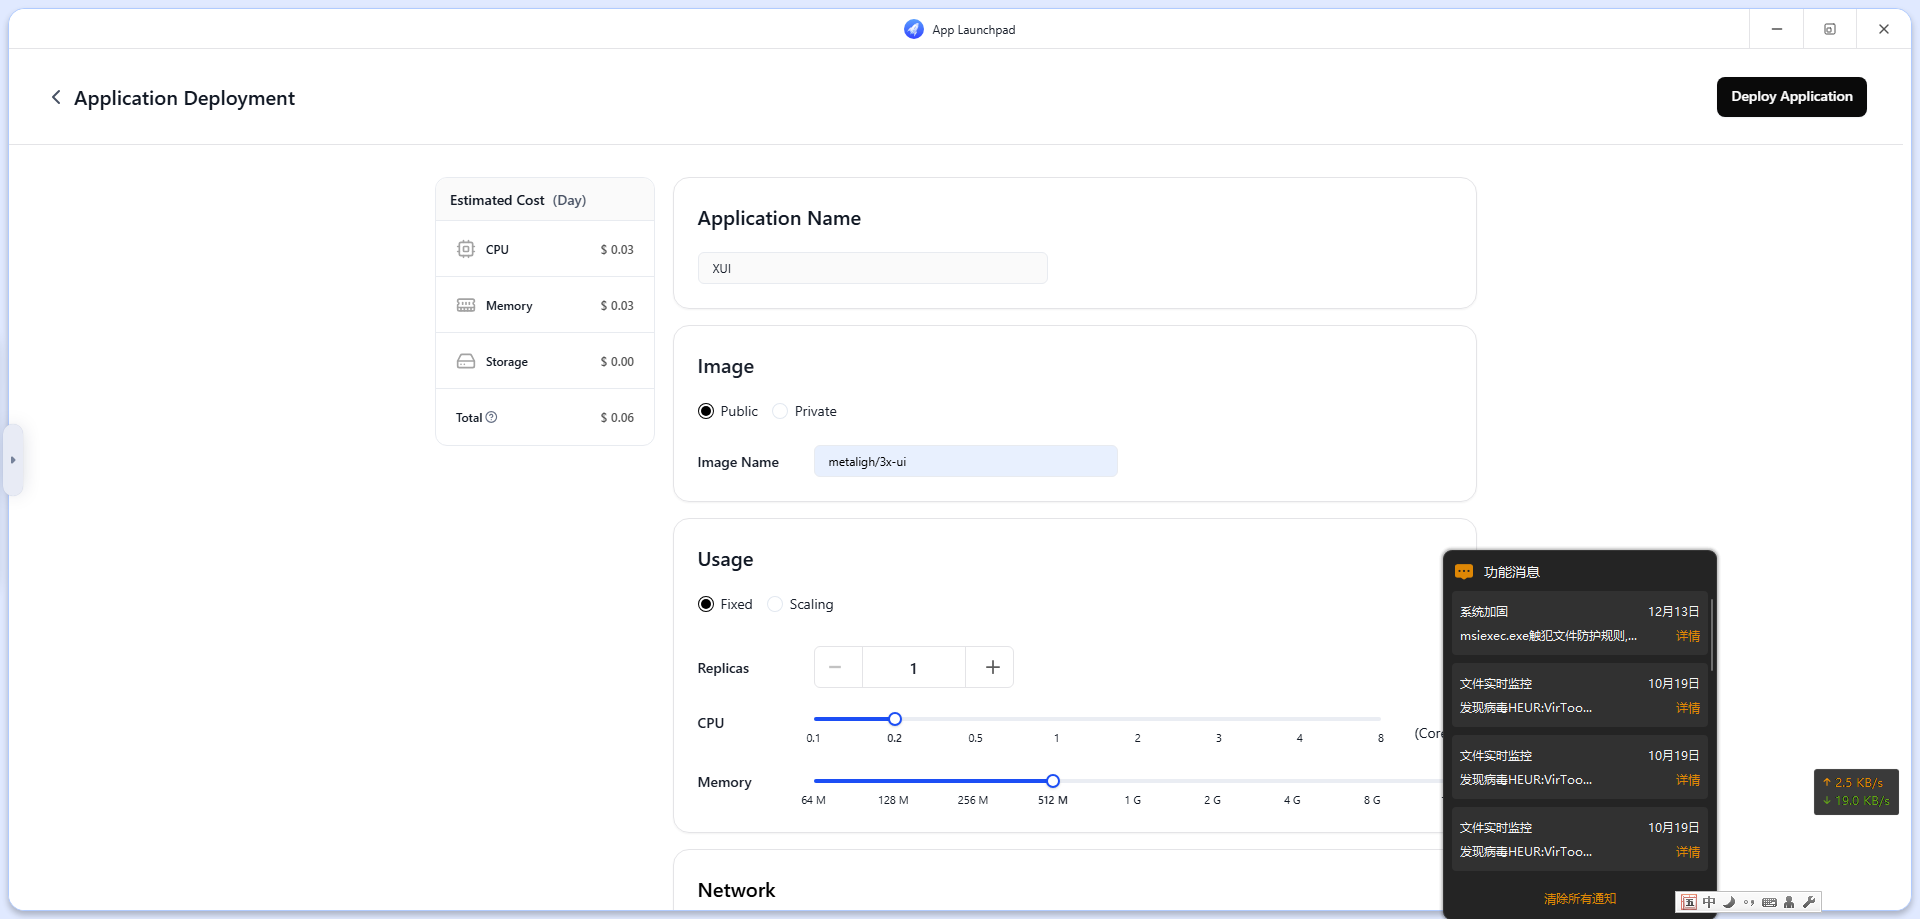
Task: Click the CPU chip icon in Estimated Cost
Action: pos(466,249)
